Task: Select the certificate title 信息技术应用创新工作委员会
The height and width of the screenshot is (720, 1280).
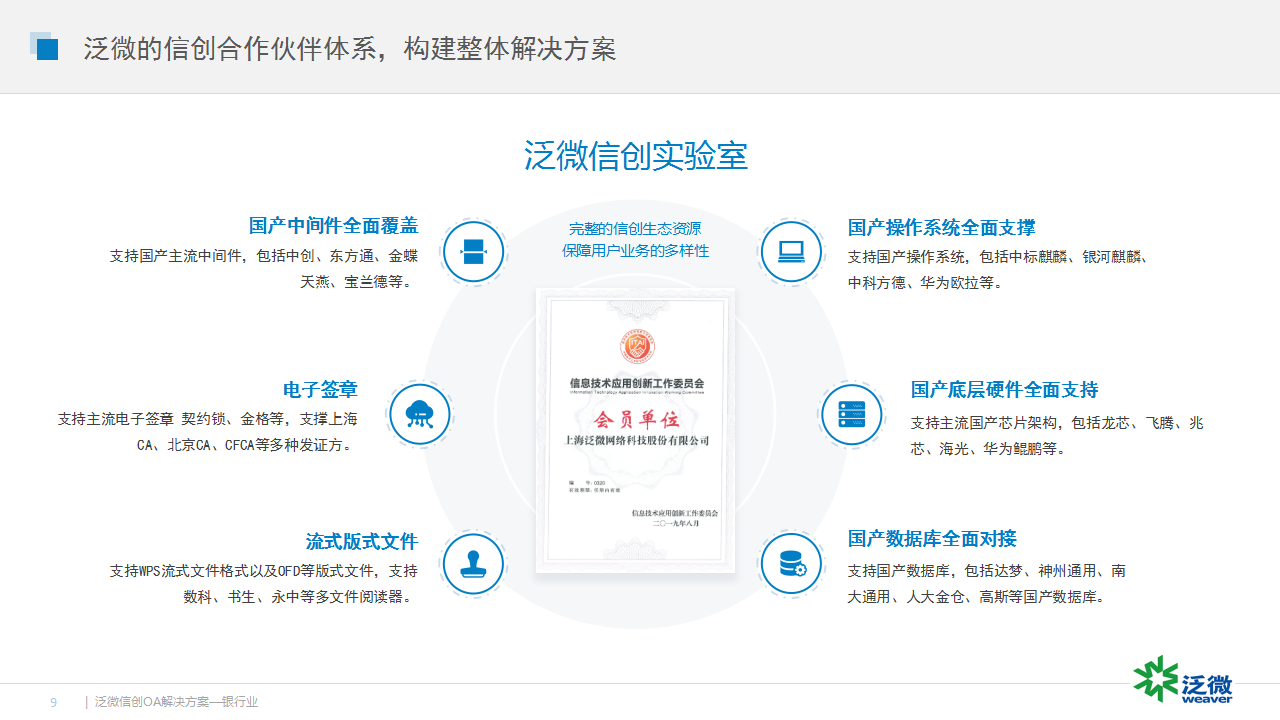Action: [x=636, y=383]
